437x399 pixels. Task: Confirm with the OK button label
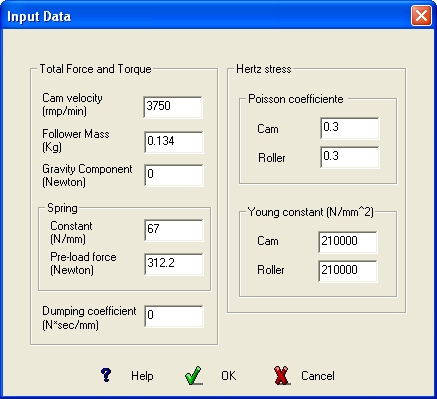229,376
